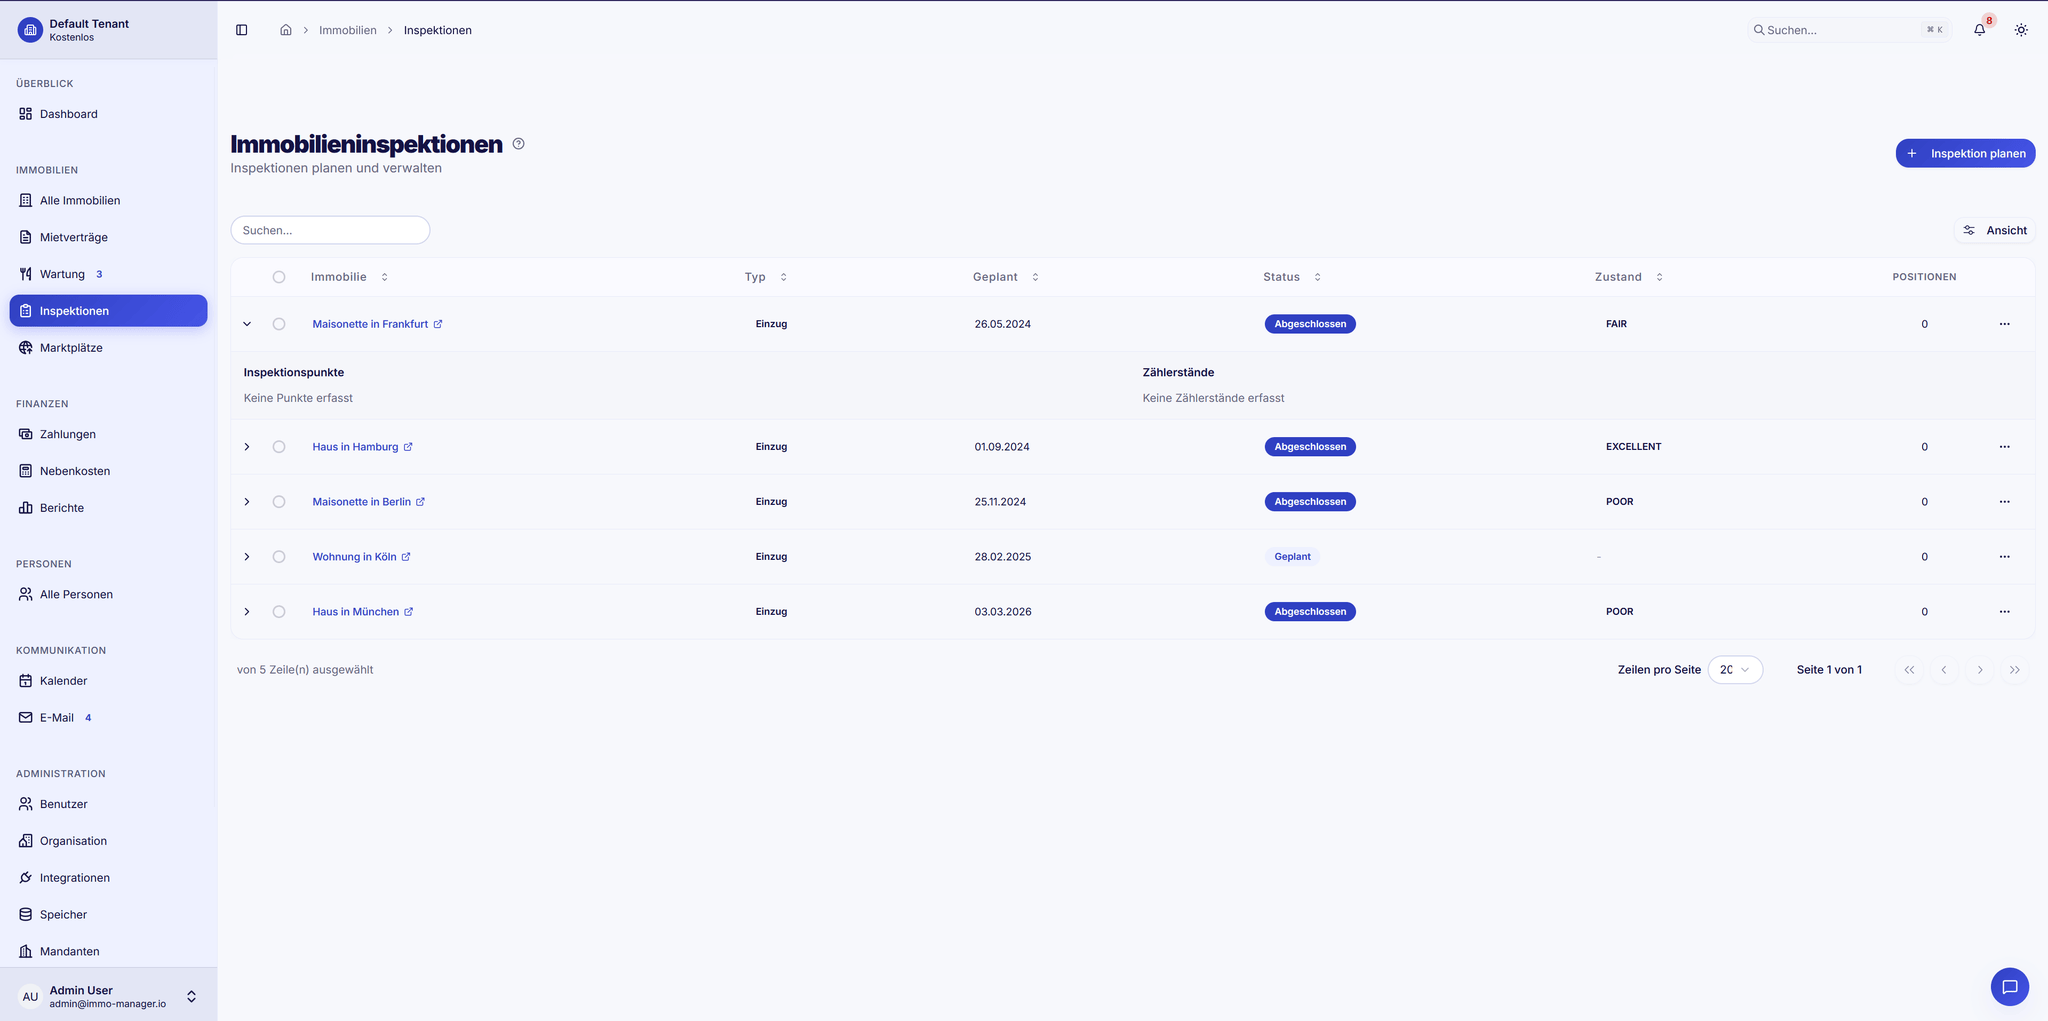Expand the Haus in Hamburg row

(247, 447)
